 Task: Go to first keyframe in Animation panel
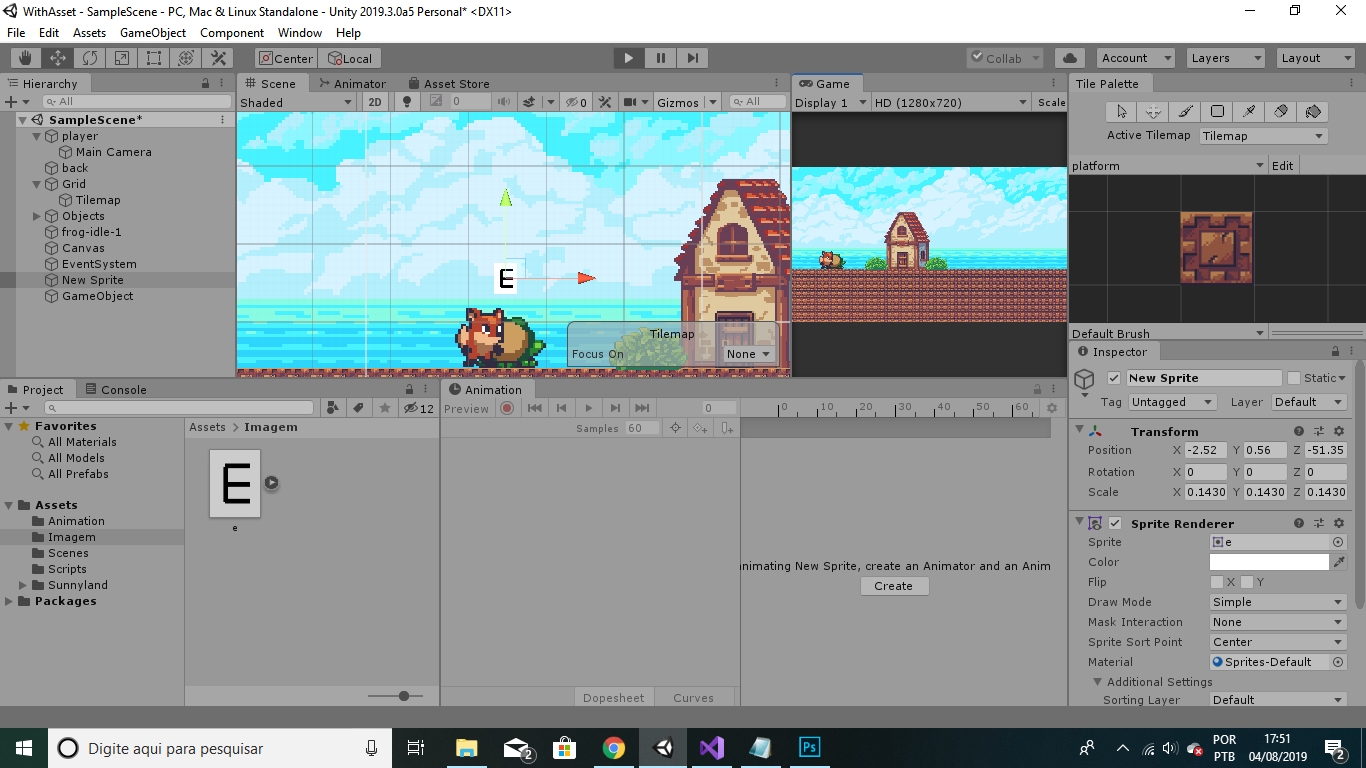535,408
